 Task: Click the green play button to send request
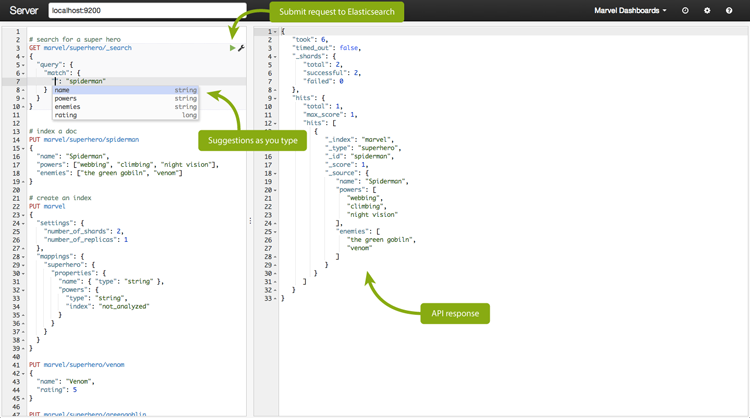coord(233,48)
